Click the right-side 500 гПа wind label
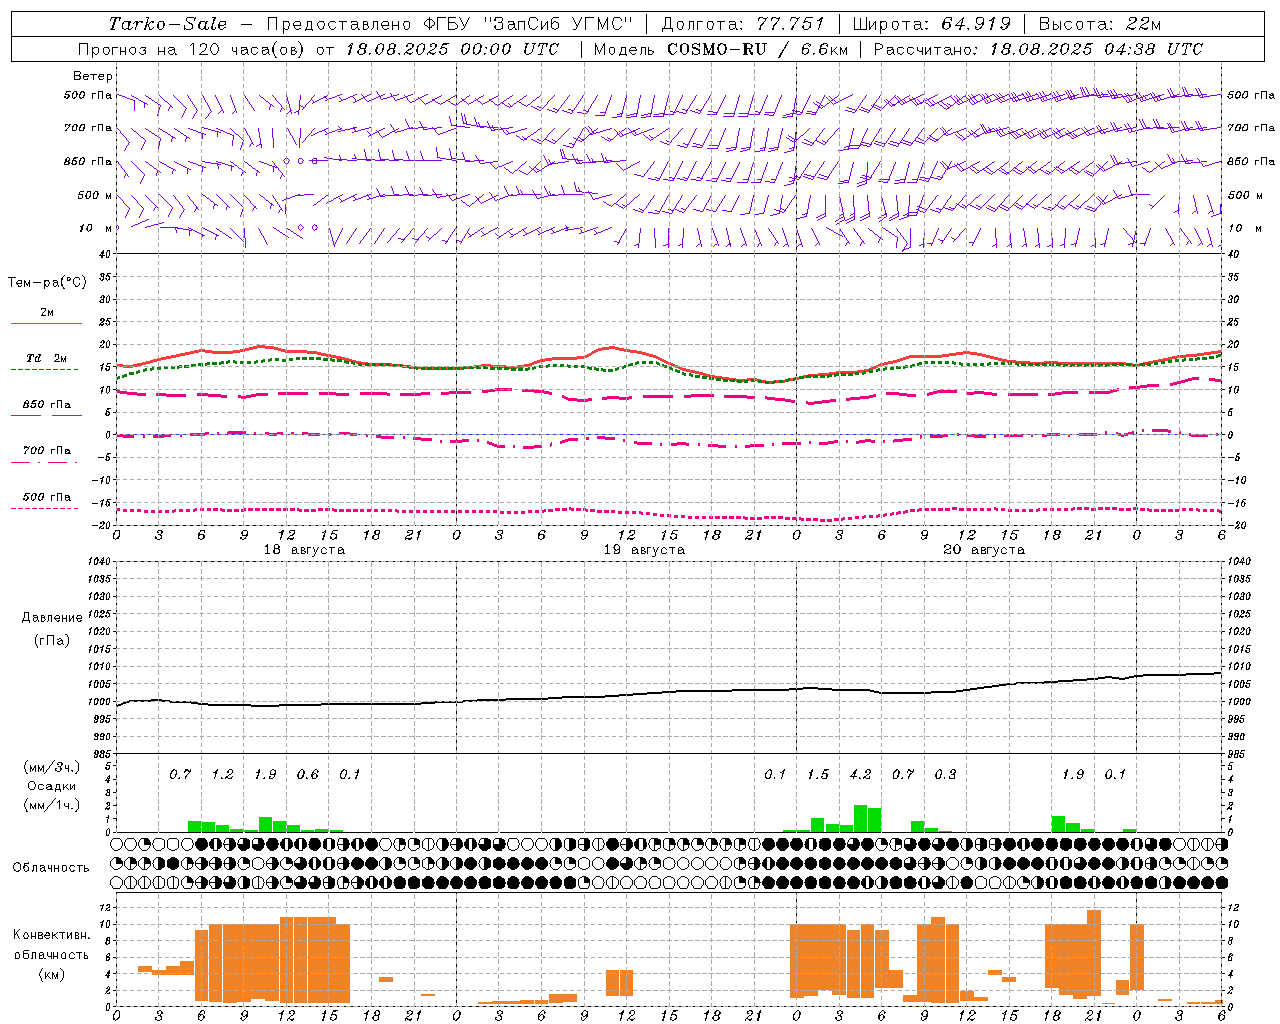The width and height of the screenshot is (1280, 1024). click(1251, 95)
